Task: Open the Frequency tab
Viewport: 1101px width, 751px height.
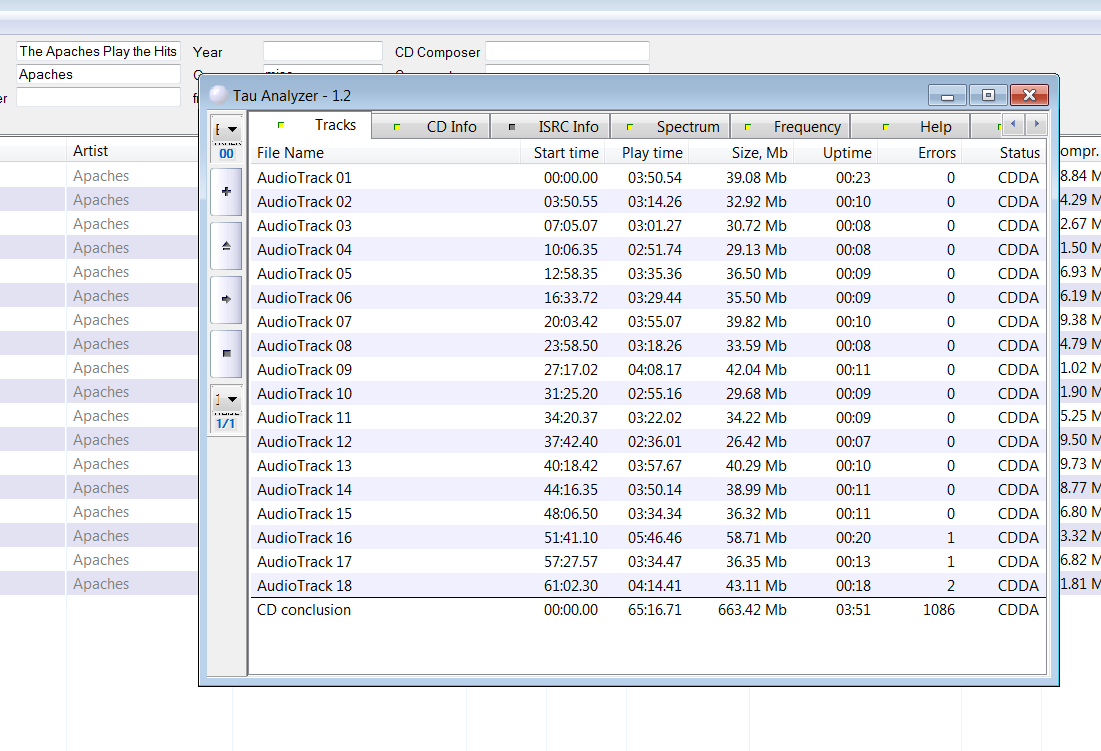Action: [x=791, y=126]
